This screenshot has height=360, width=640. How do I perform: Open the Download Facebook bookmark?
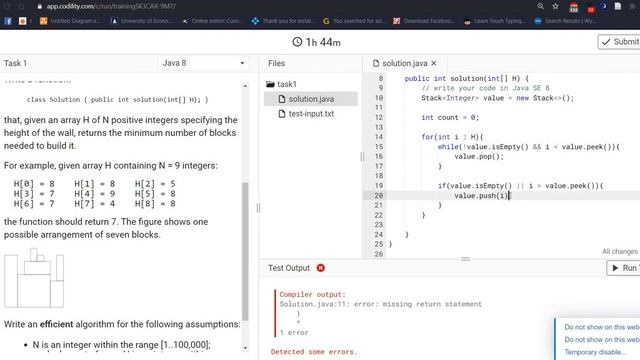tap(424, 21)
